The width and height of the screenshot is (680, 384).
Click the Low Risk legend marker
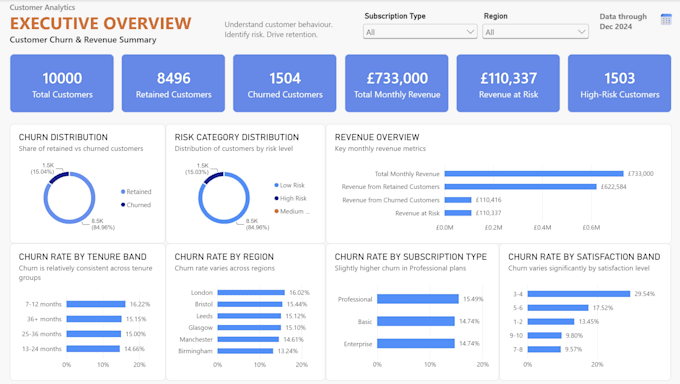(277, 185)
